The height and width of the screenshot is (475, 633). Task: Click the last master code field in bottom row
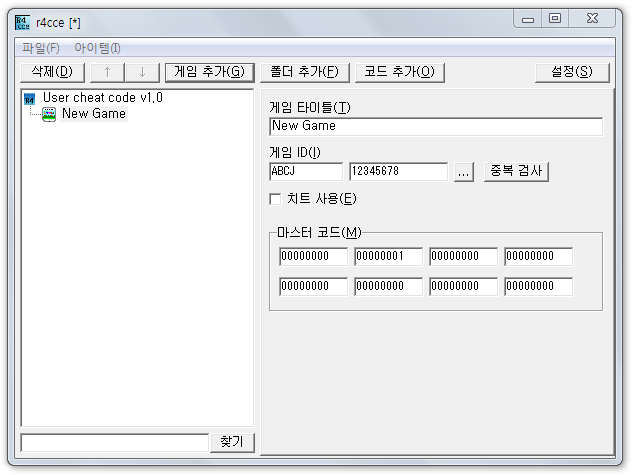(x=539, y=286)
